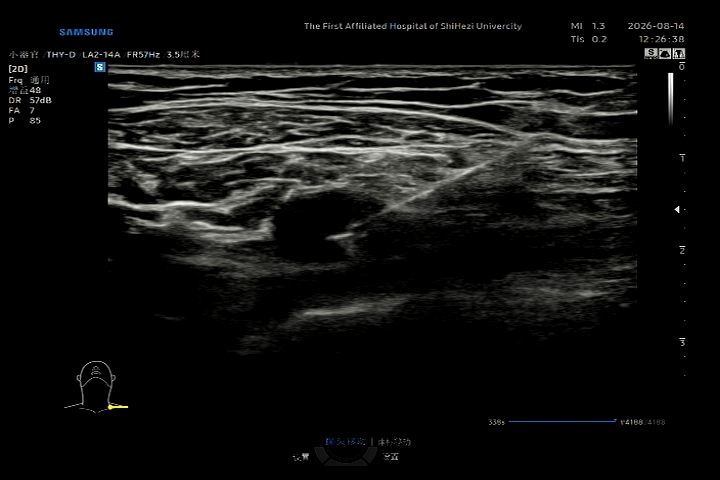Click the focal position arrow on depth scale
Viewport: 720px width, 480px height.
coord(677,209)
